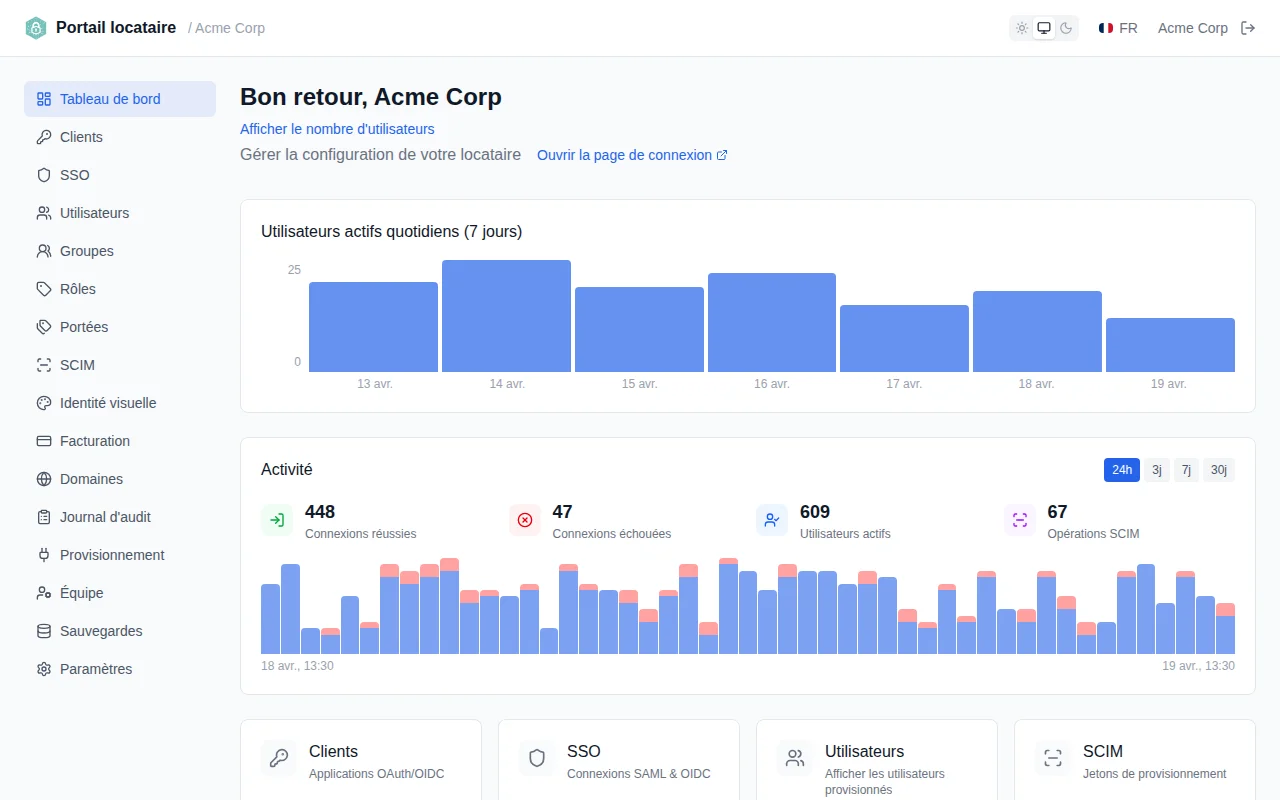The image size is (1280, 800).
Task: Click the logout arrow icon in header
Action: [1248, 28]
